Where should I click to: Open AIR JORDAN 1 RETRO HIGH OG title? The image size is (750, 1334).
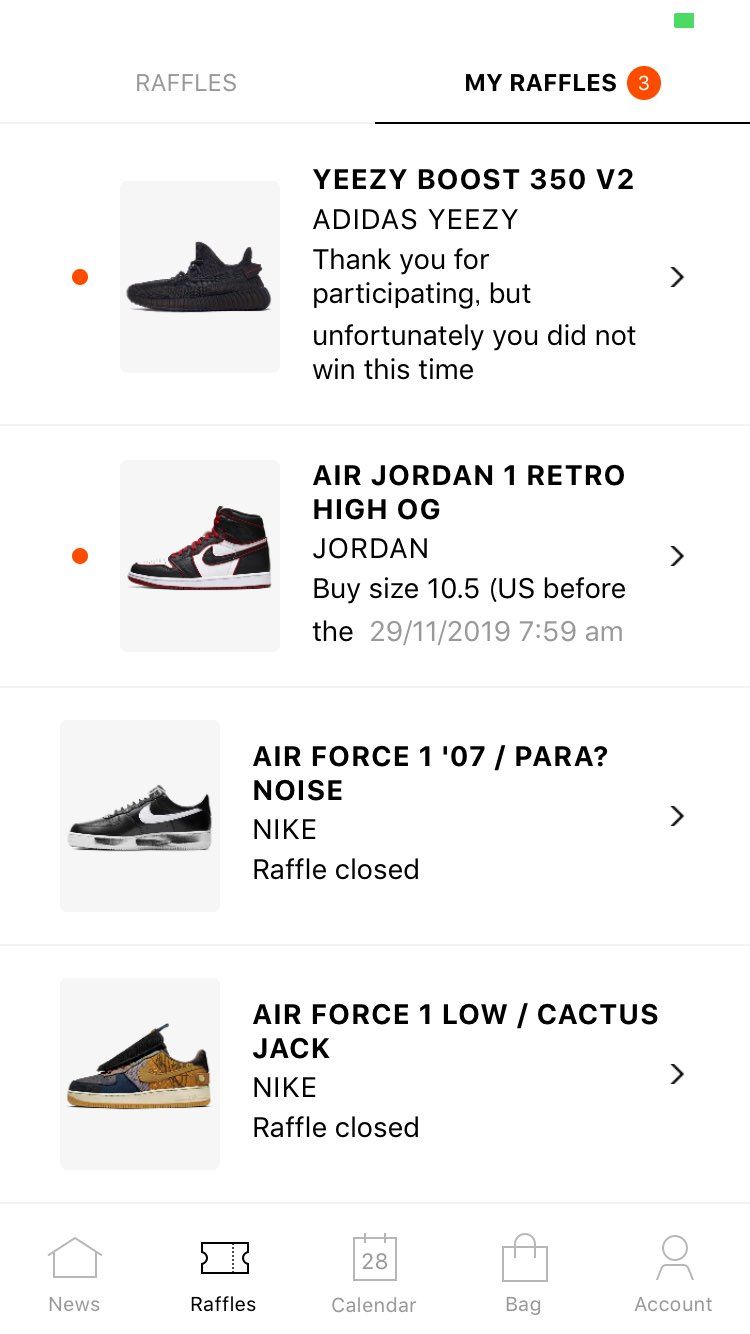pyautogui.click(x=469, y=492)
